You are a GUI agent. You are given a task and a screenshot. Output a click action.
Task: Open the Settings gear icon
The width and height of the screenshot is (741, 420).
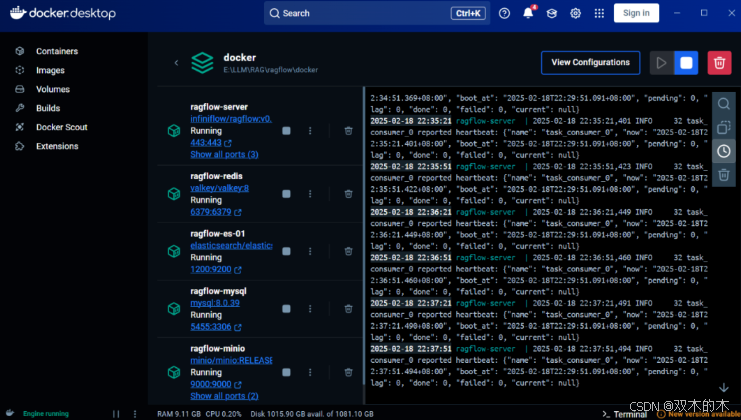click(x=575, y=13)
